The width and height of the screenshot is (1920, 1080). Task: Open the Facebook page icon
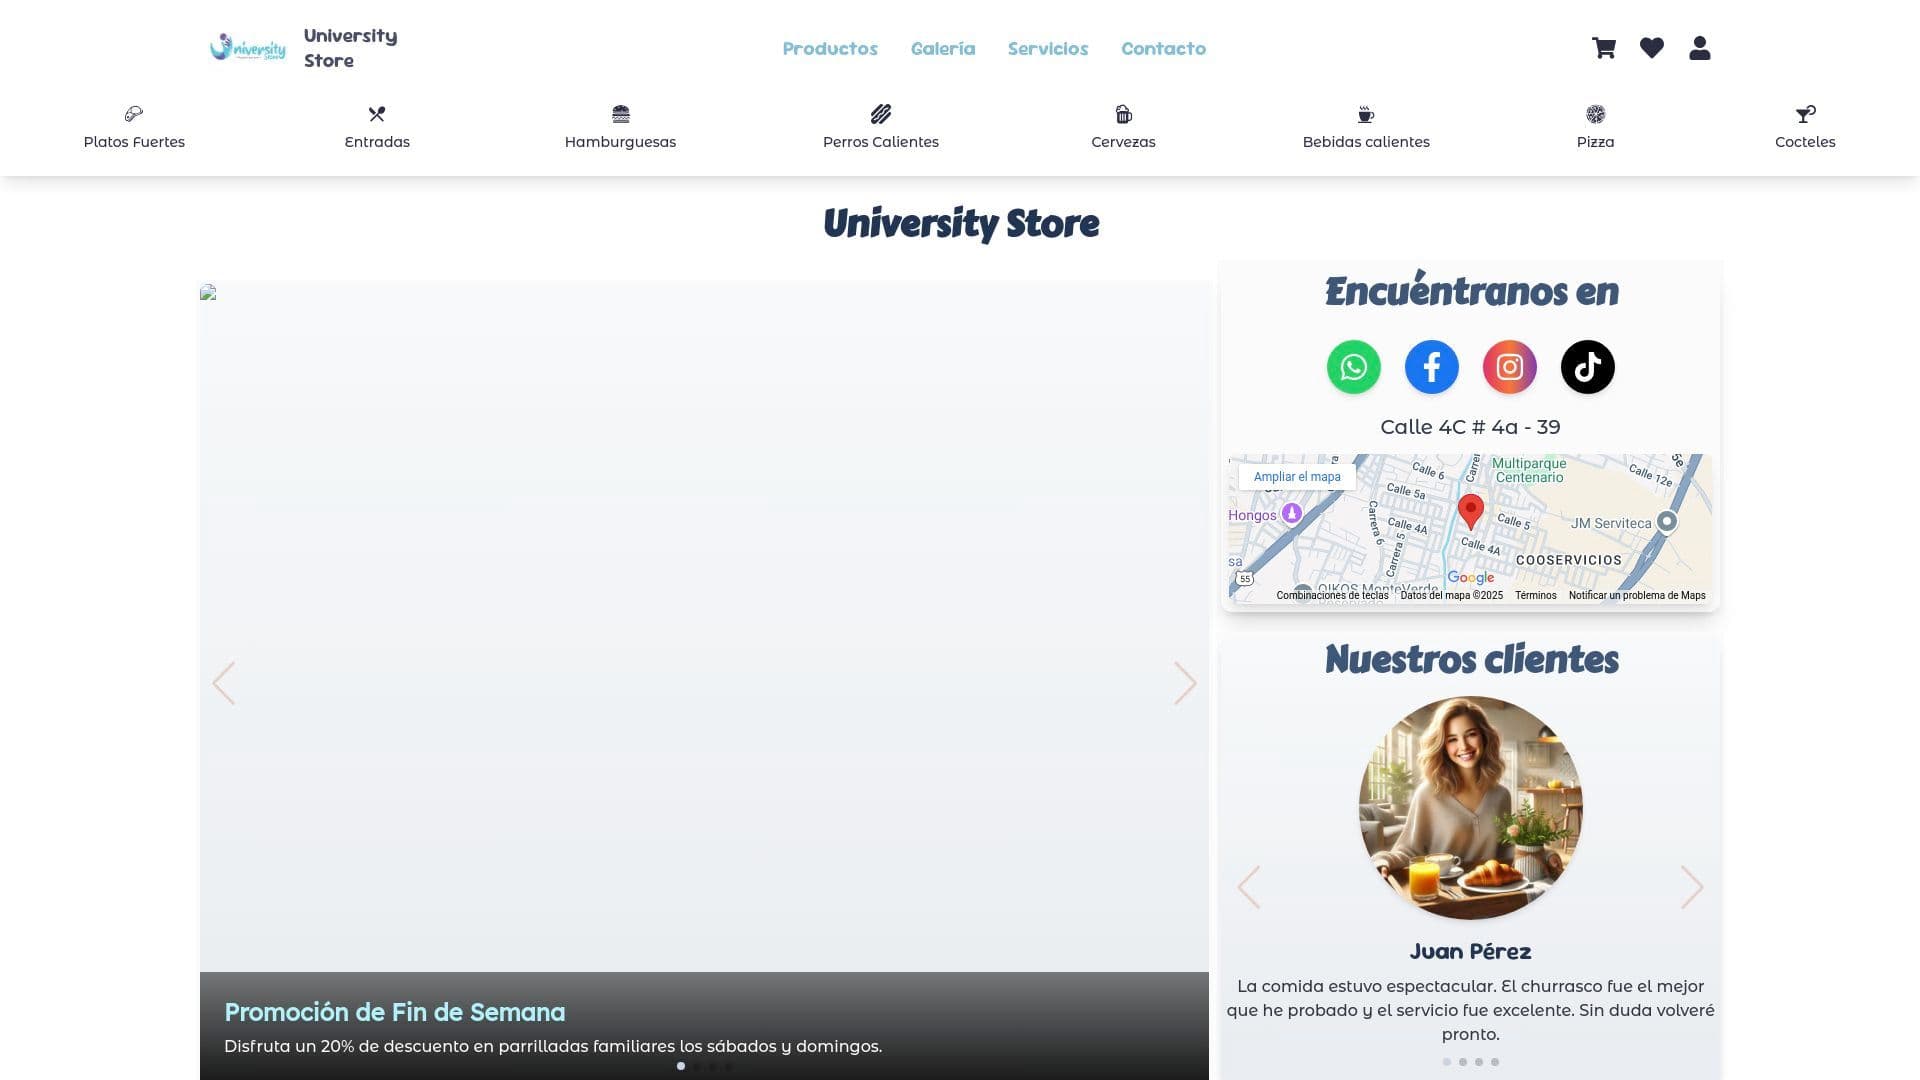coord(1432,367)
